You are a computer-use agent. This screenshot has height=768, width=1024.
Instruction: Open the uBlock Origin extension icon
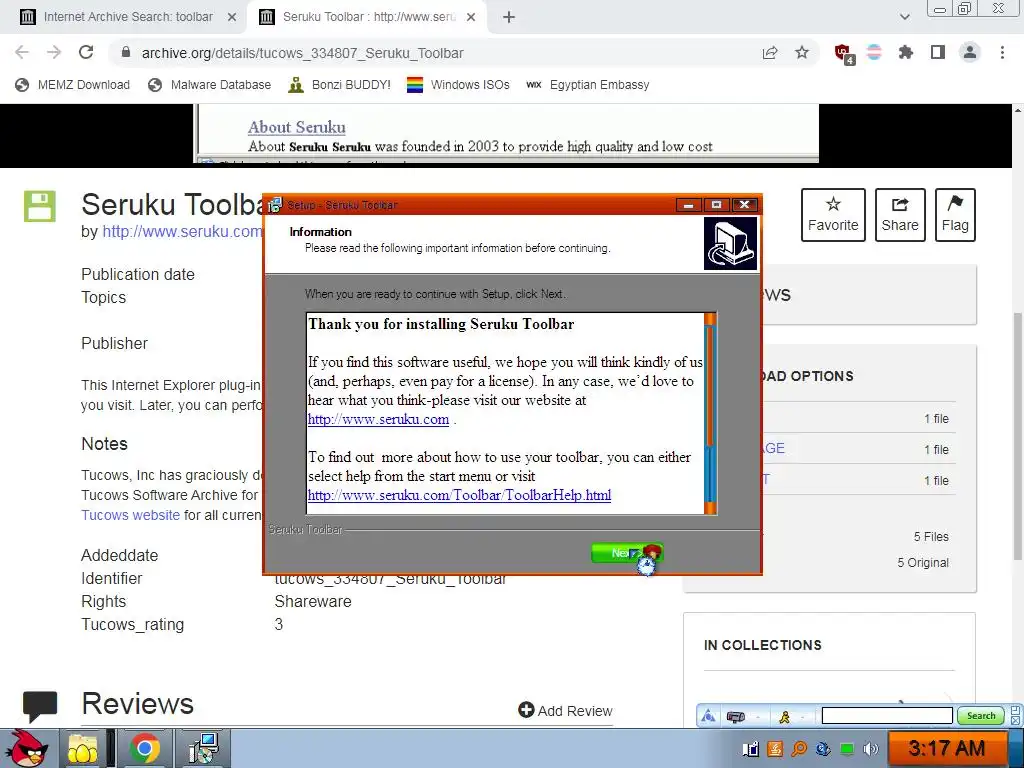[844, 54]
